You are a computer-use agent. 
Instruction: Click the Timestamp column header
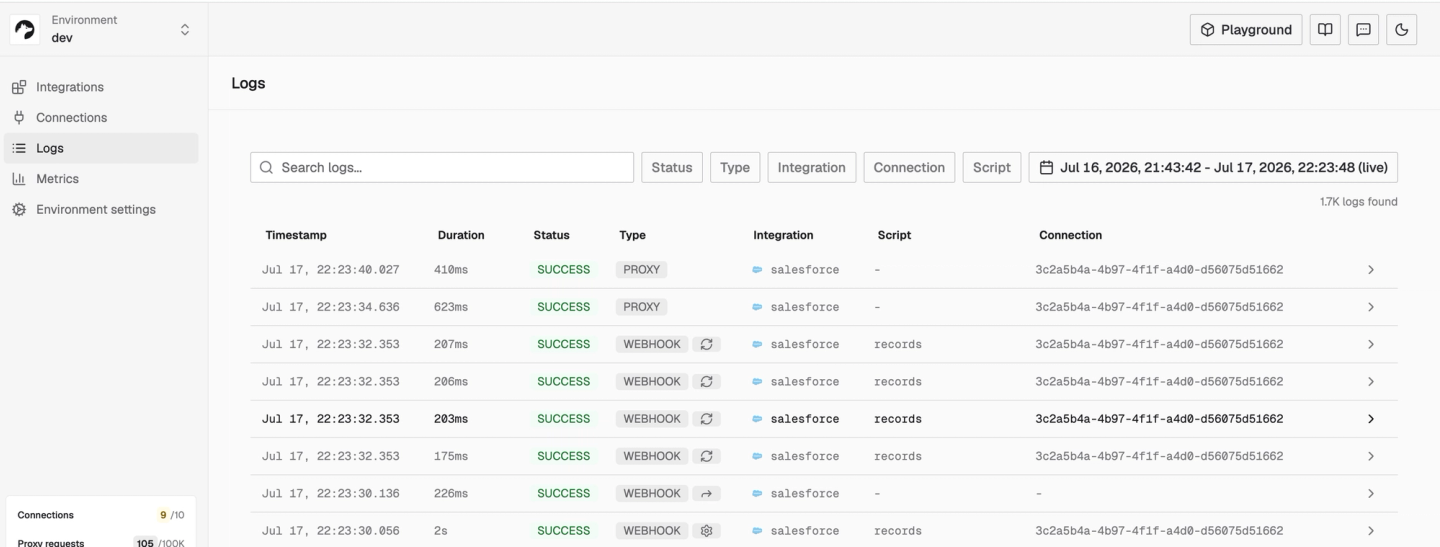[x=296, y=235]
